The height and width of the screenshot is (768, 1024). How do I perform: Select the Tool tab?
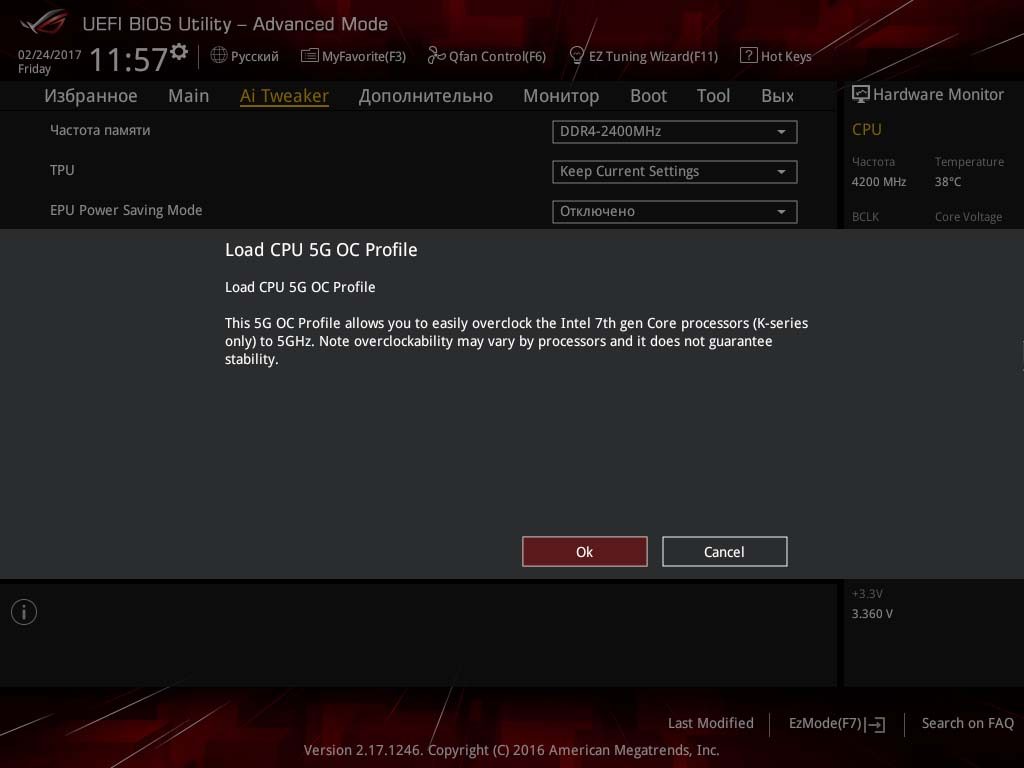(713, 96)
